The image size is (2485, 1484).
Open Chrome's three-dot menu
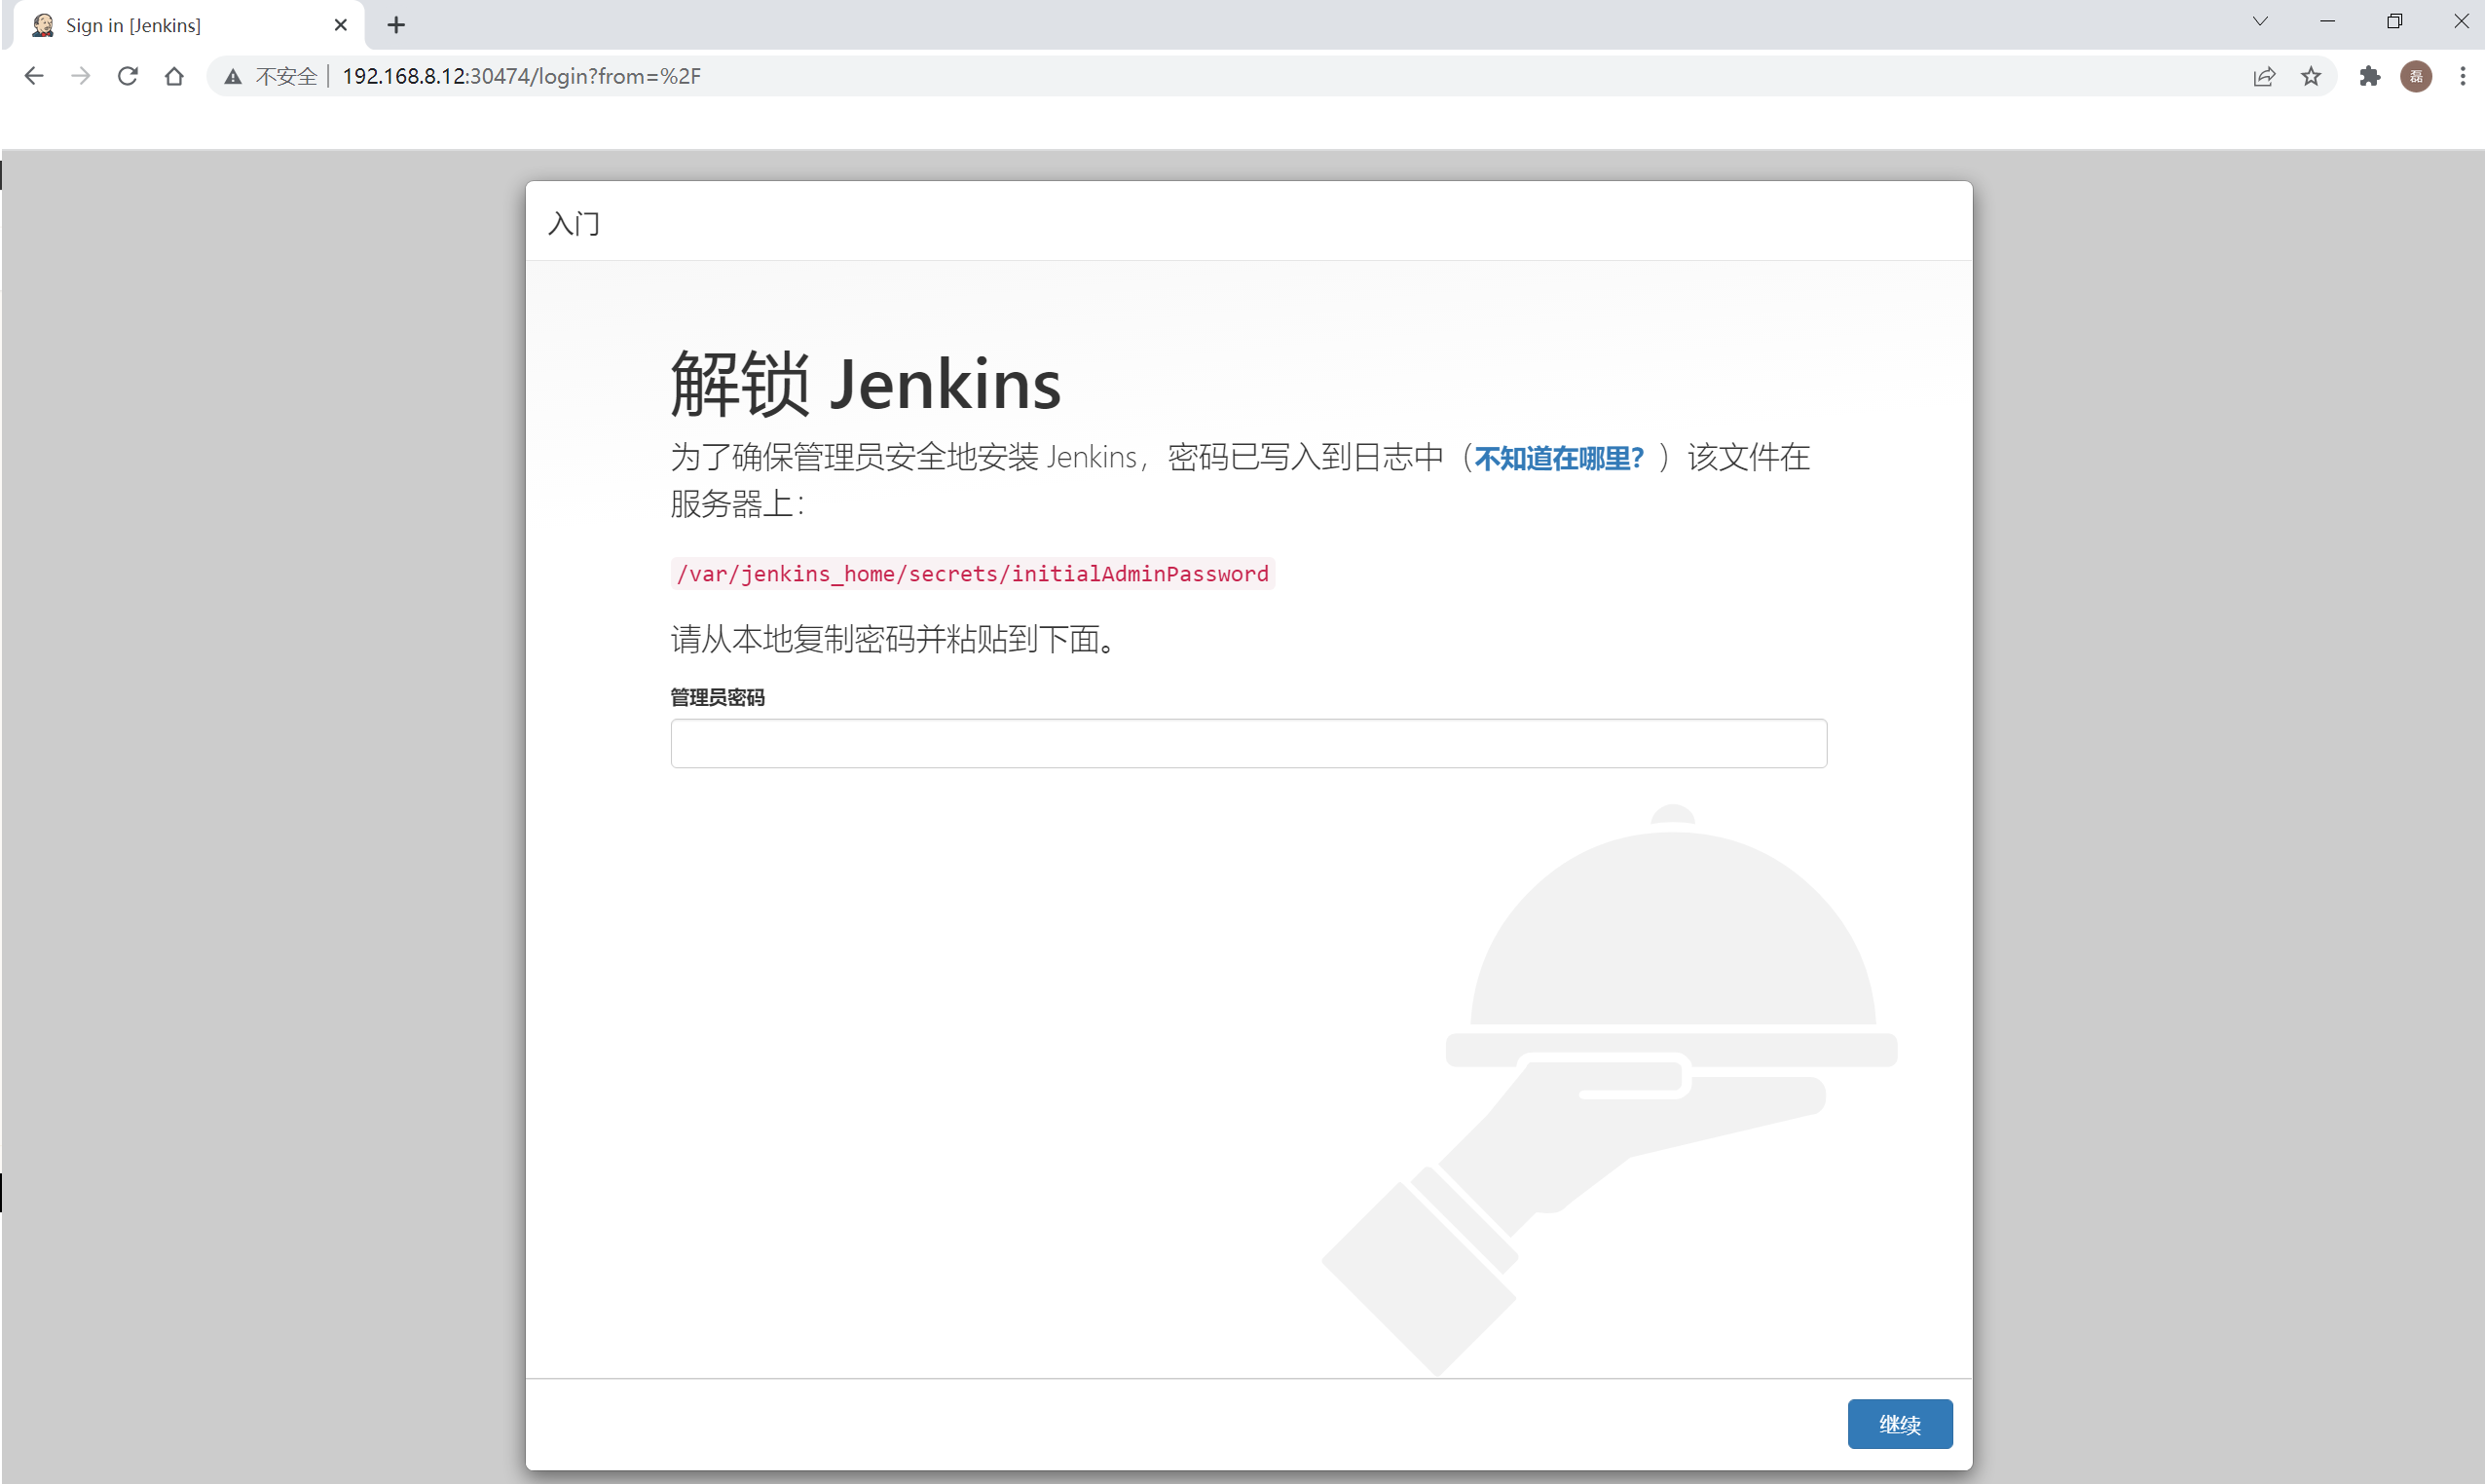[2462, 76]
